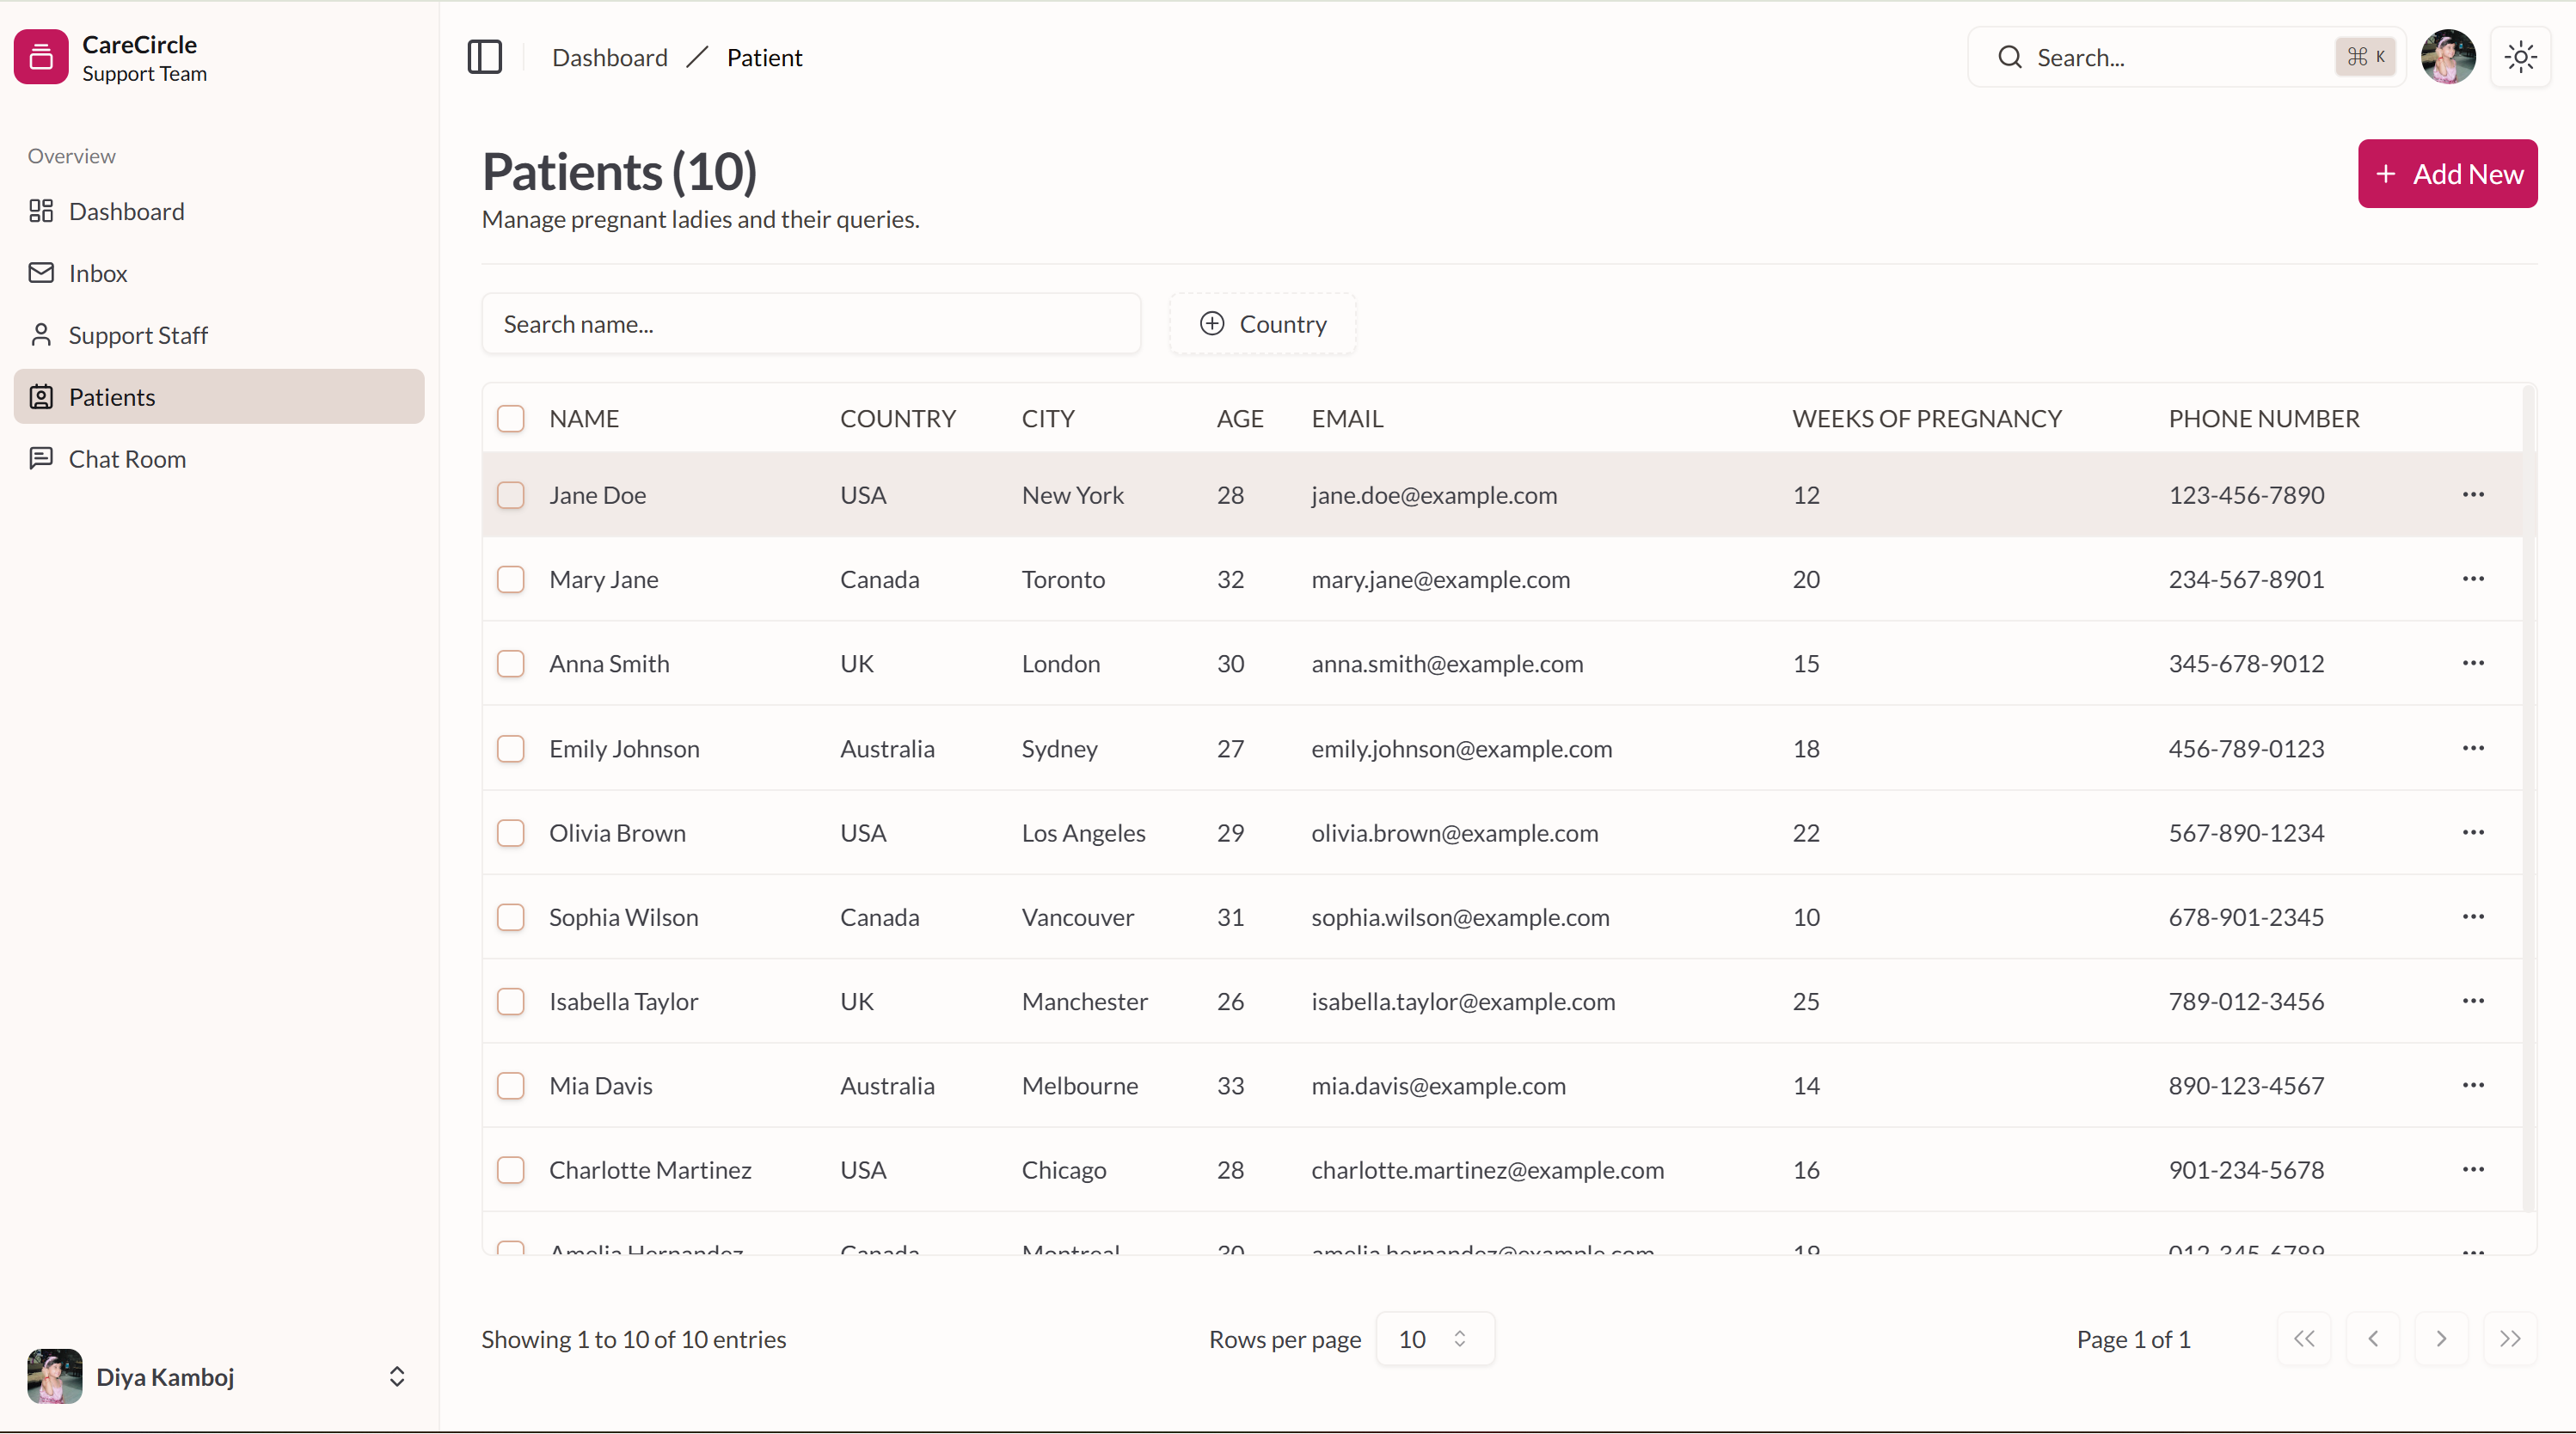The width and height of the screenshot is (2576, 1434).
Task: Click the user avatar in top bar
Action: pyautogui.click(x=2447, y=57)
